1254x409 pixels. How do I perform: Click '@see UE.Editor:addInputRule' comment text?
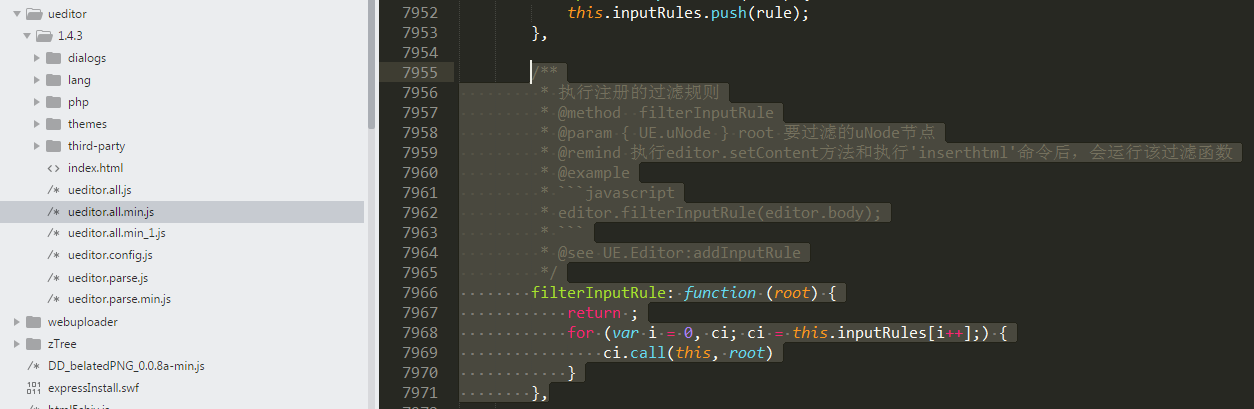click(679, 252)
